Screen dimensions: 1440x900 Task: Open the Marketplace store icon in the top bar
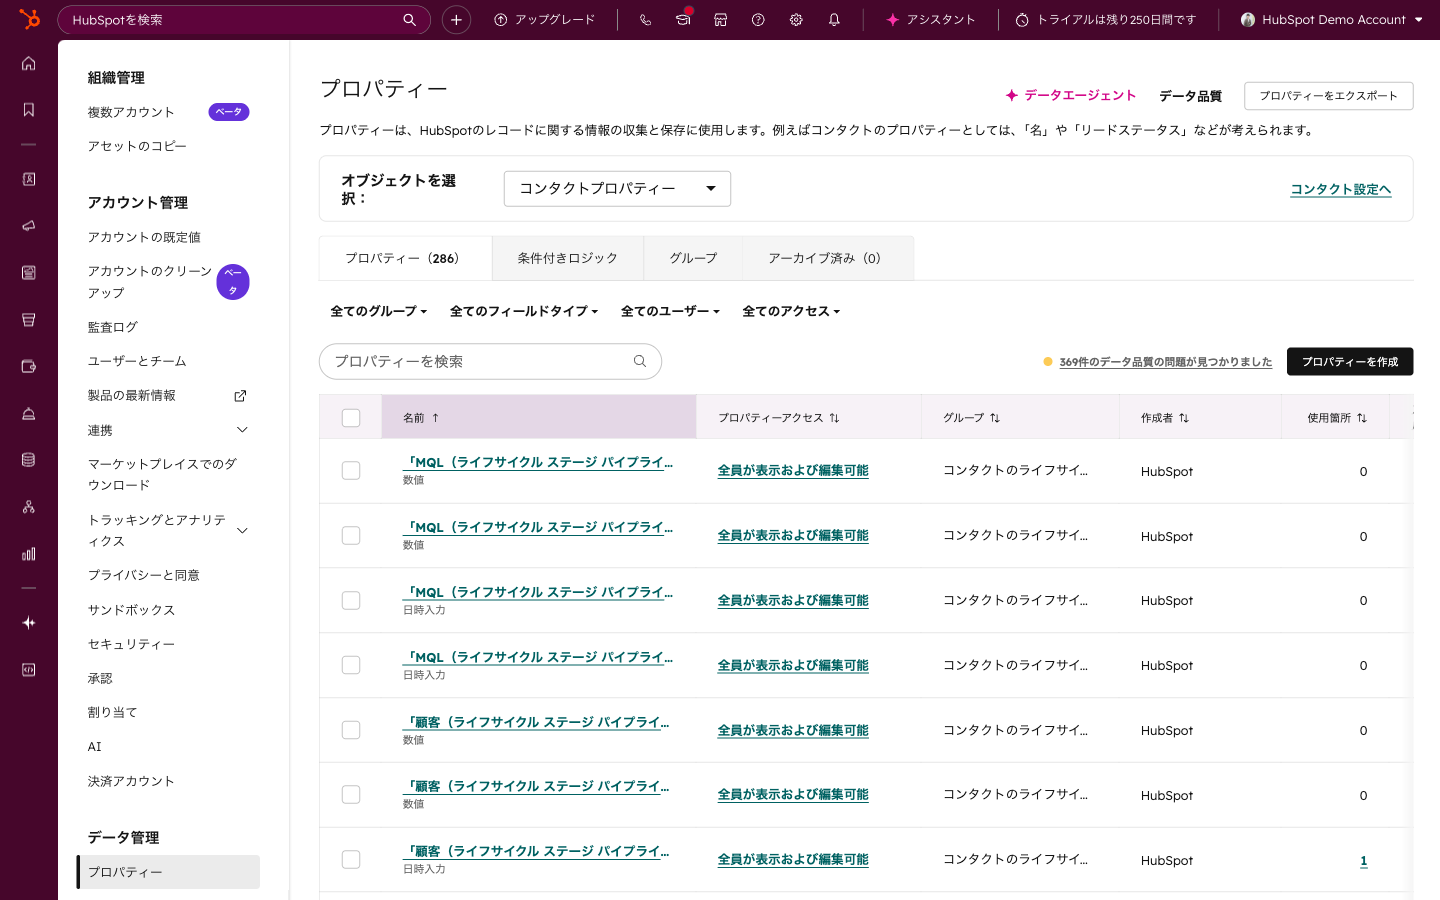pos(721,19)
